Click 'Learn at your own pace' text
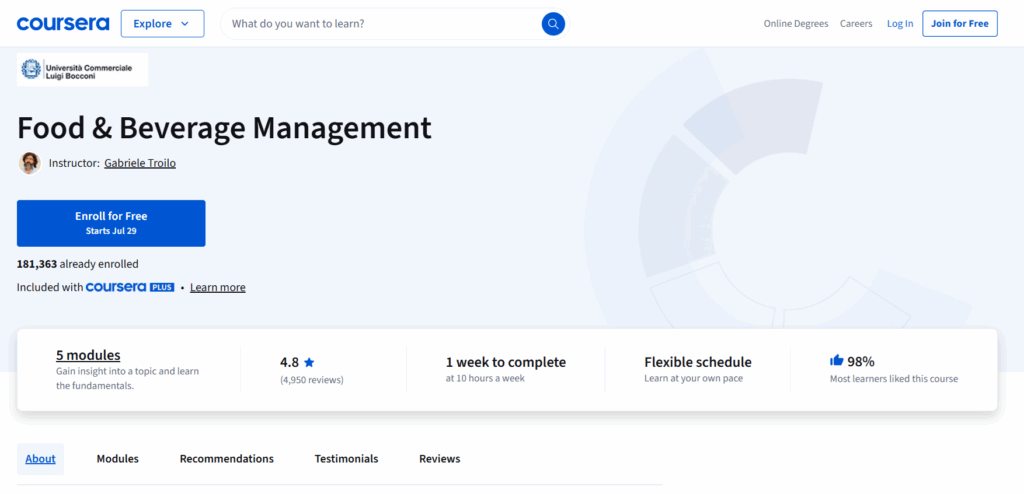The image size is (1024, 494). point(694,378)
